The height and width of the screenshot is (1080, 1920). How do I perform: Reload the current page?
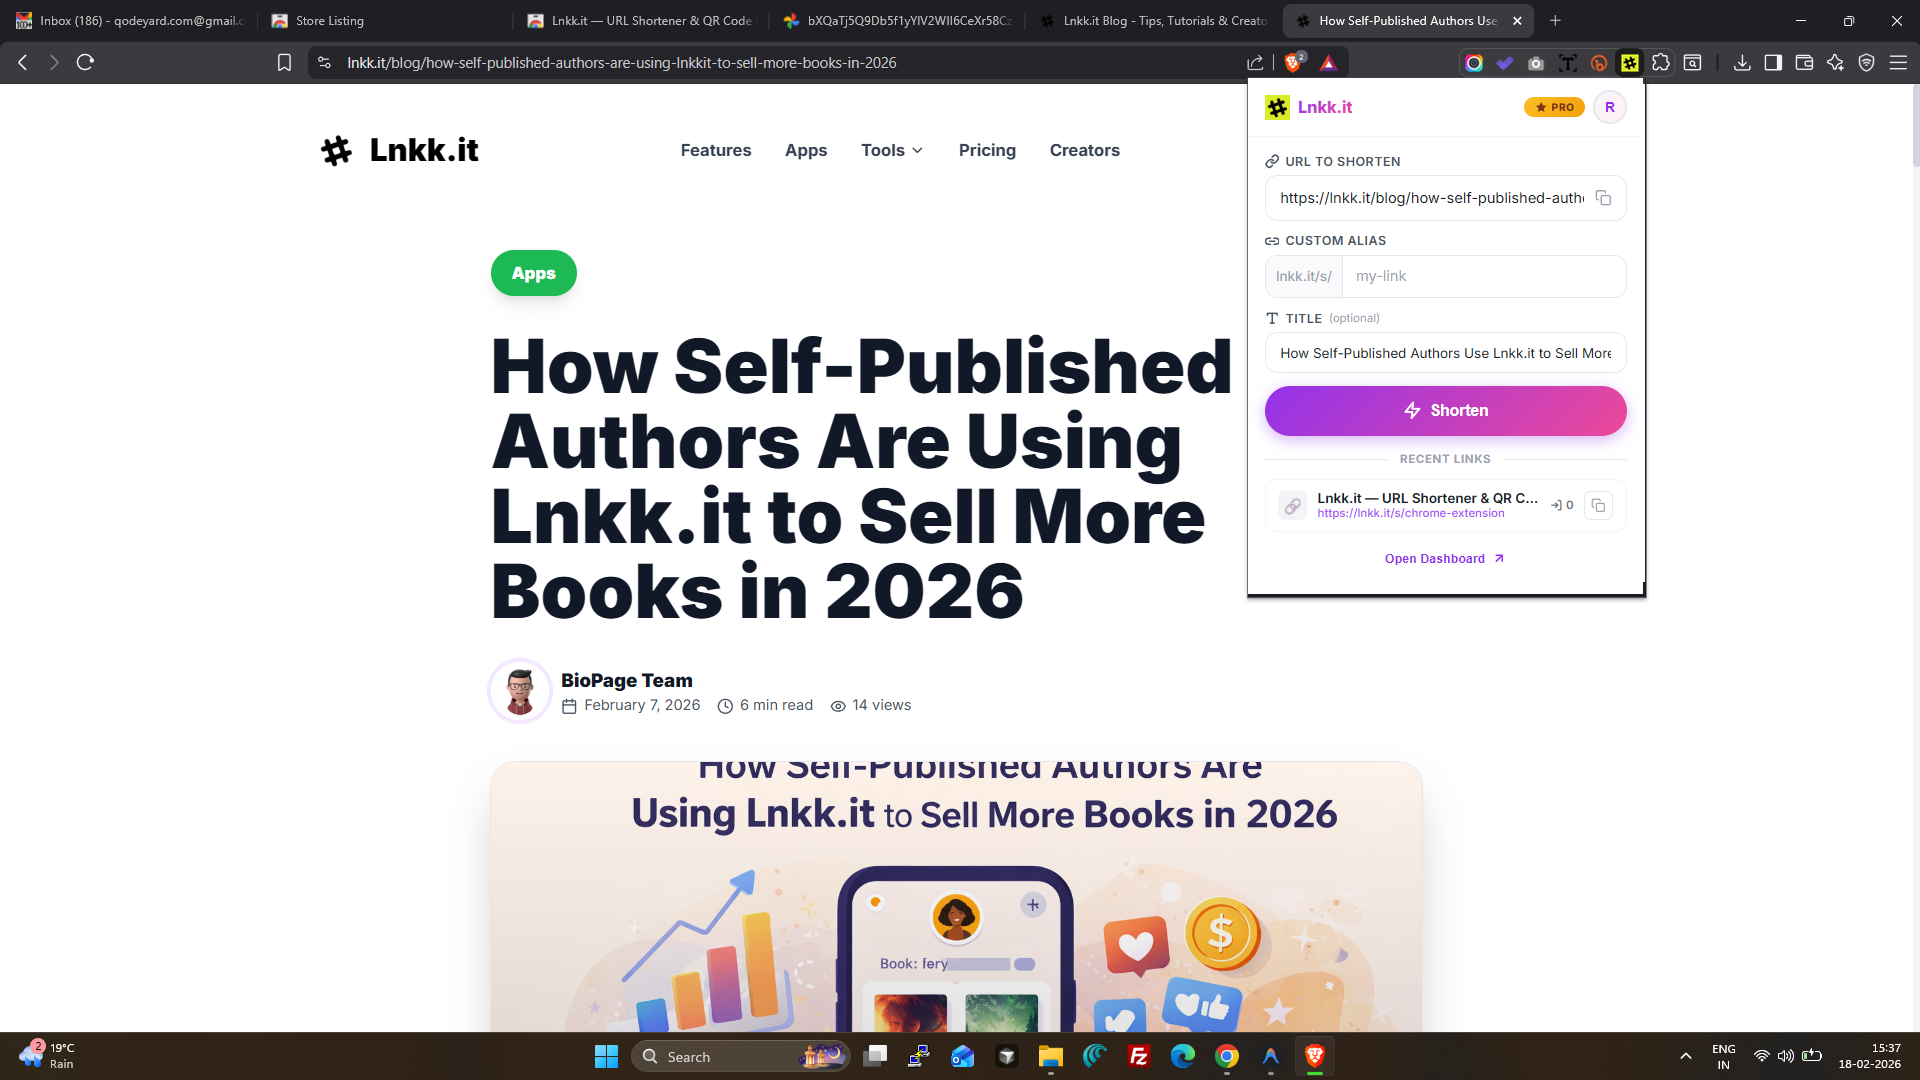[x=86, y=62]
